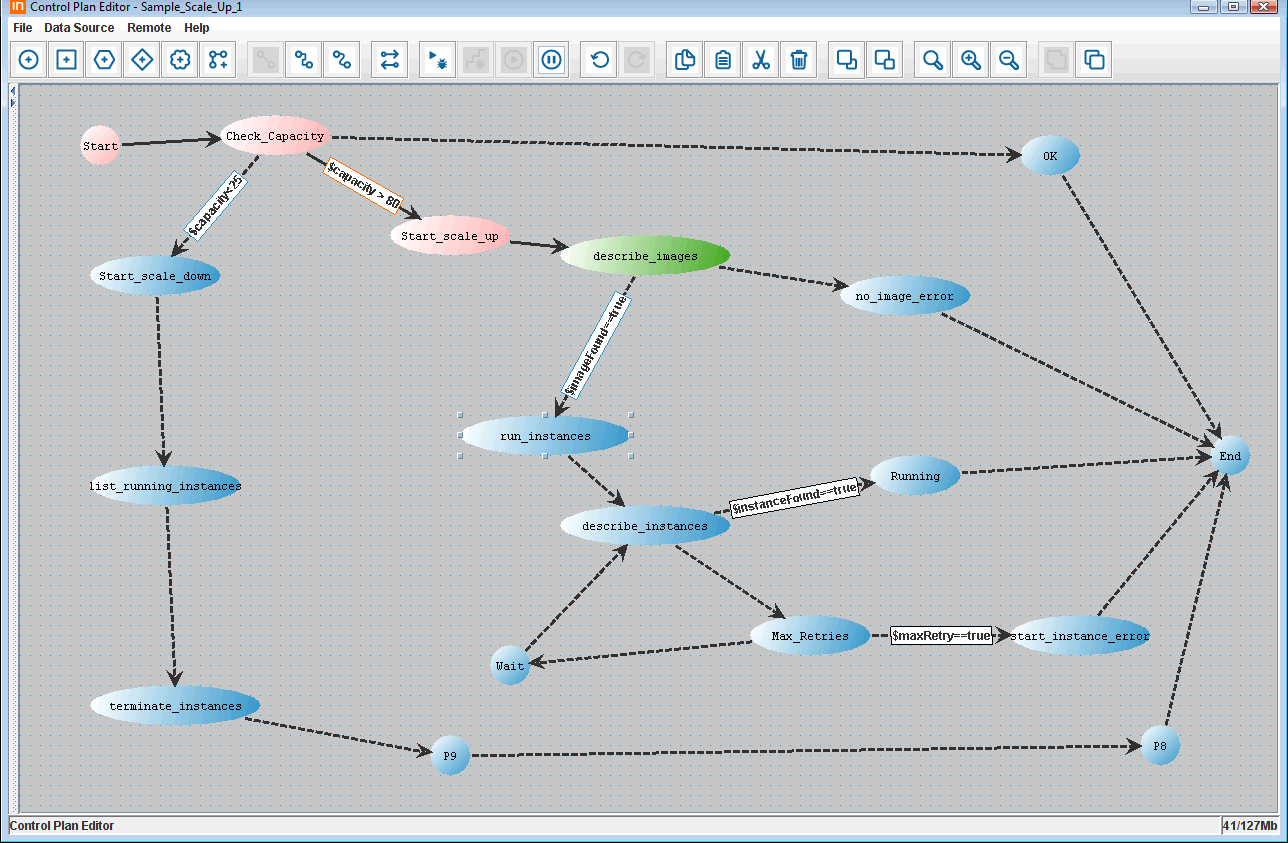Select the square node creation tool
Viewport: 1288px width, 843px height.
[67, 60]
